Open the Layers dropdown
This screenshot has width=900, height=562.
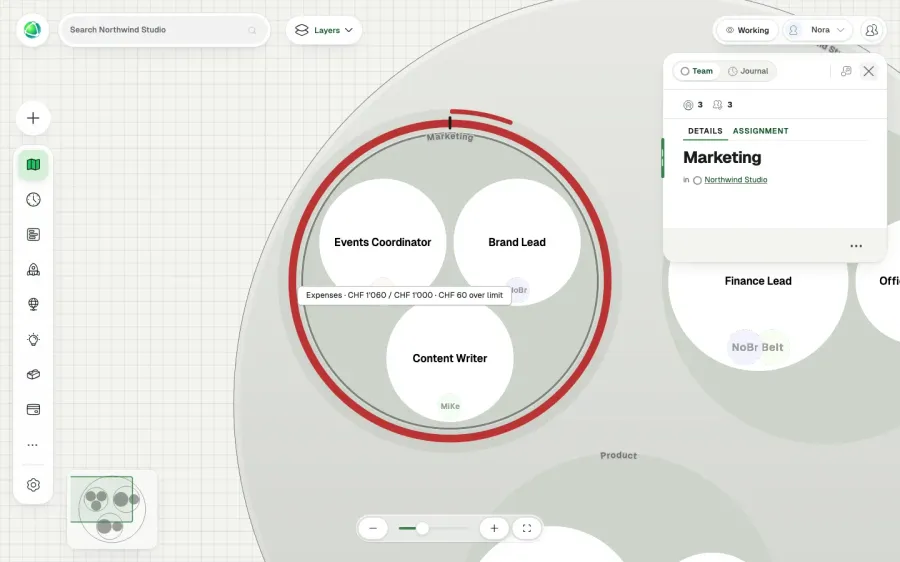point(324,30)
